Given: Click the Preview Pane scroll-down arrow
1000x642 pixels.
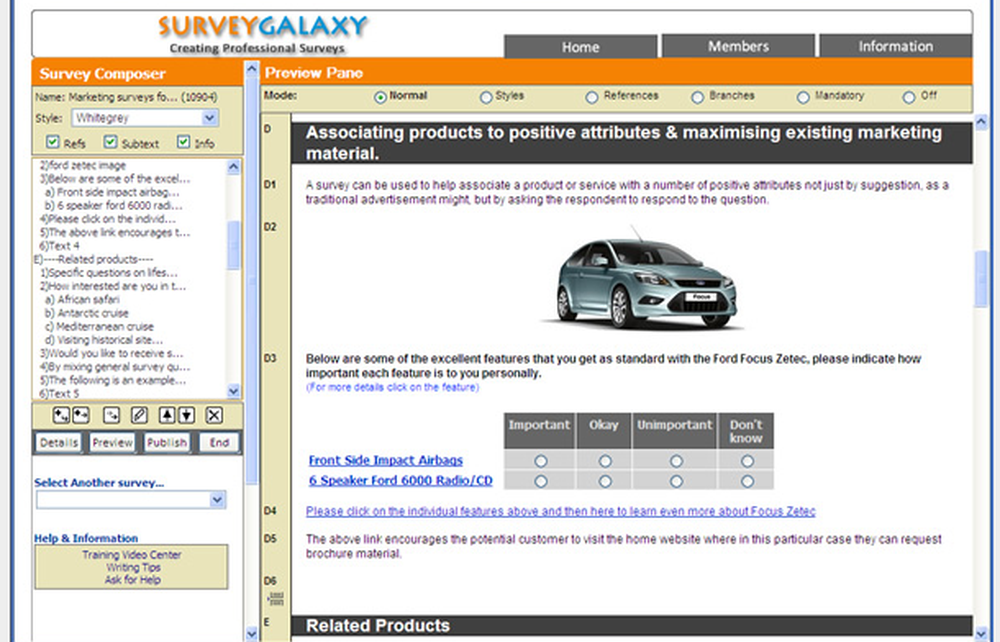Looking at the screenshot, I should click(x=981, y=633).
